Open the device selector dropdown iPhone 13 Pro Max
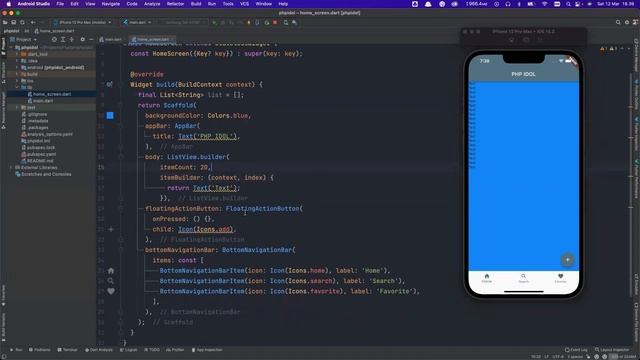Image resolution: width=640 pixels, height=360 pixels. [x=82, y=22]
